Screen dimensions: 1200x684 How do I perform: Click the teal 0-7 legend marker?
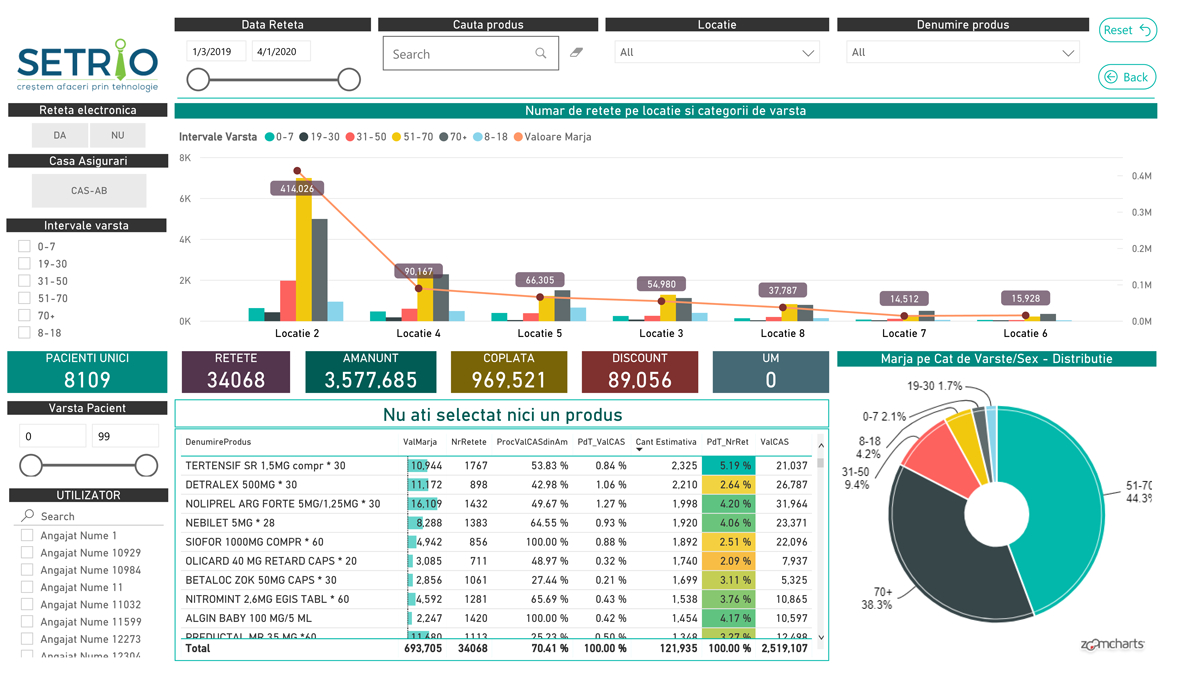[270, 137]
